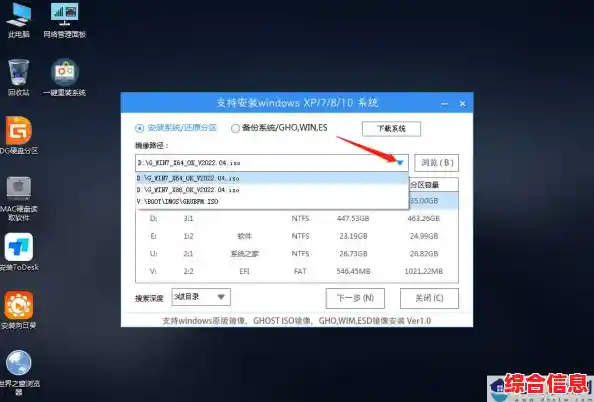Click the 463.26GB capacity cell
The image size is (594, 402).
(424, 219)
